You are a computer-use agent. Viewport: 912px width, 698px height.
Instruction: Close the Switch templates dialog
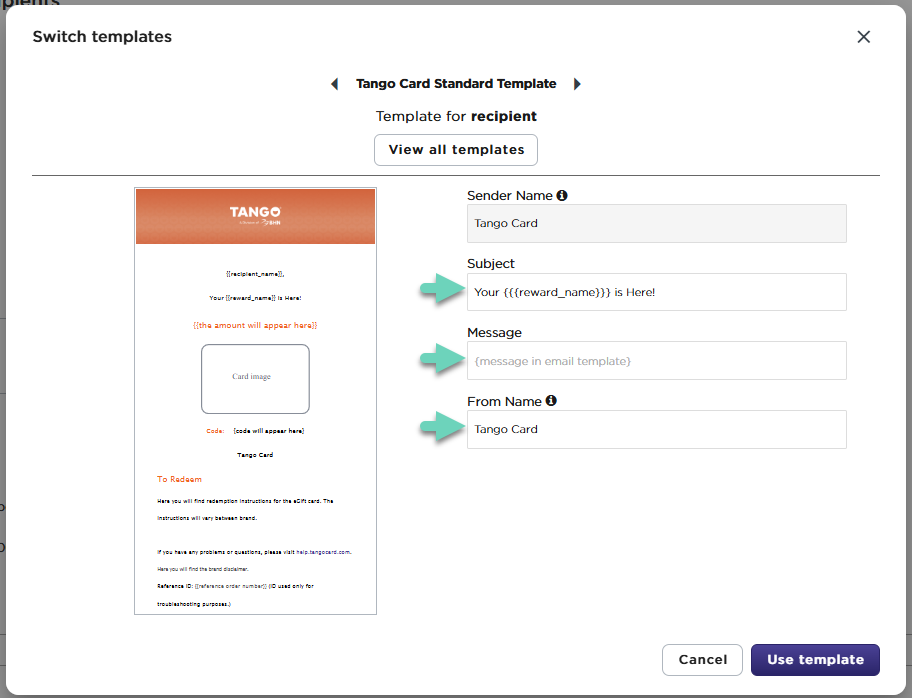pos(864,37)
